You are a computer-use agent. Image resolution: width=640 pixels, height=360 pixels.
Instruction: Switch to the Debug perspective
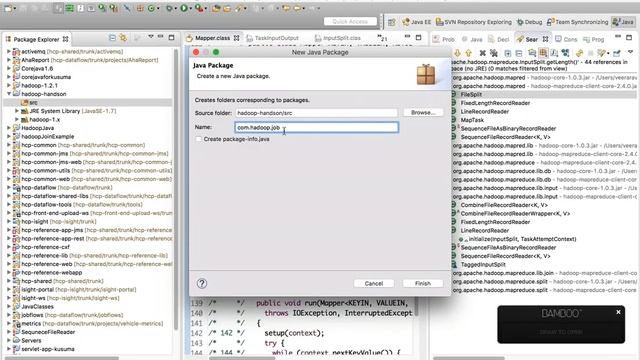coord(529,22)
